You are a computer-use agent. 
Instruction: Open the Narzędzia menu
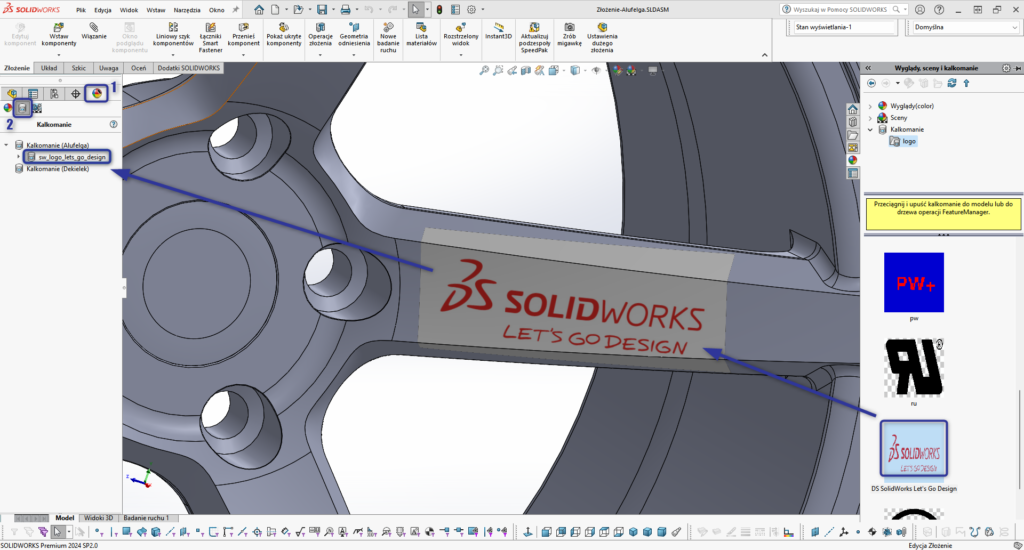tap(186, 9)
